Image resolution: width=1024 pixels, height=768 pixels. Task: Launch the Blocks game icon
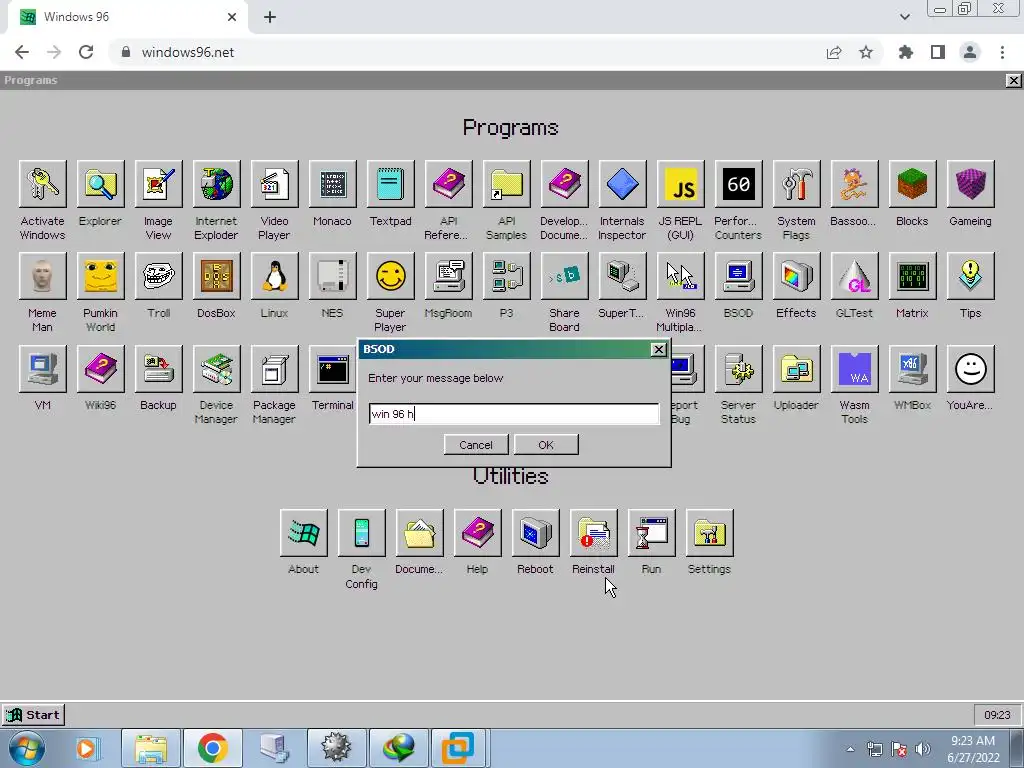point(912,184)
